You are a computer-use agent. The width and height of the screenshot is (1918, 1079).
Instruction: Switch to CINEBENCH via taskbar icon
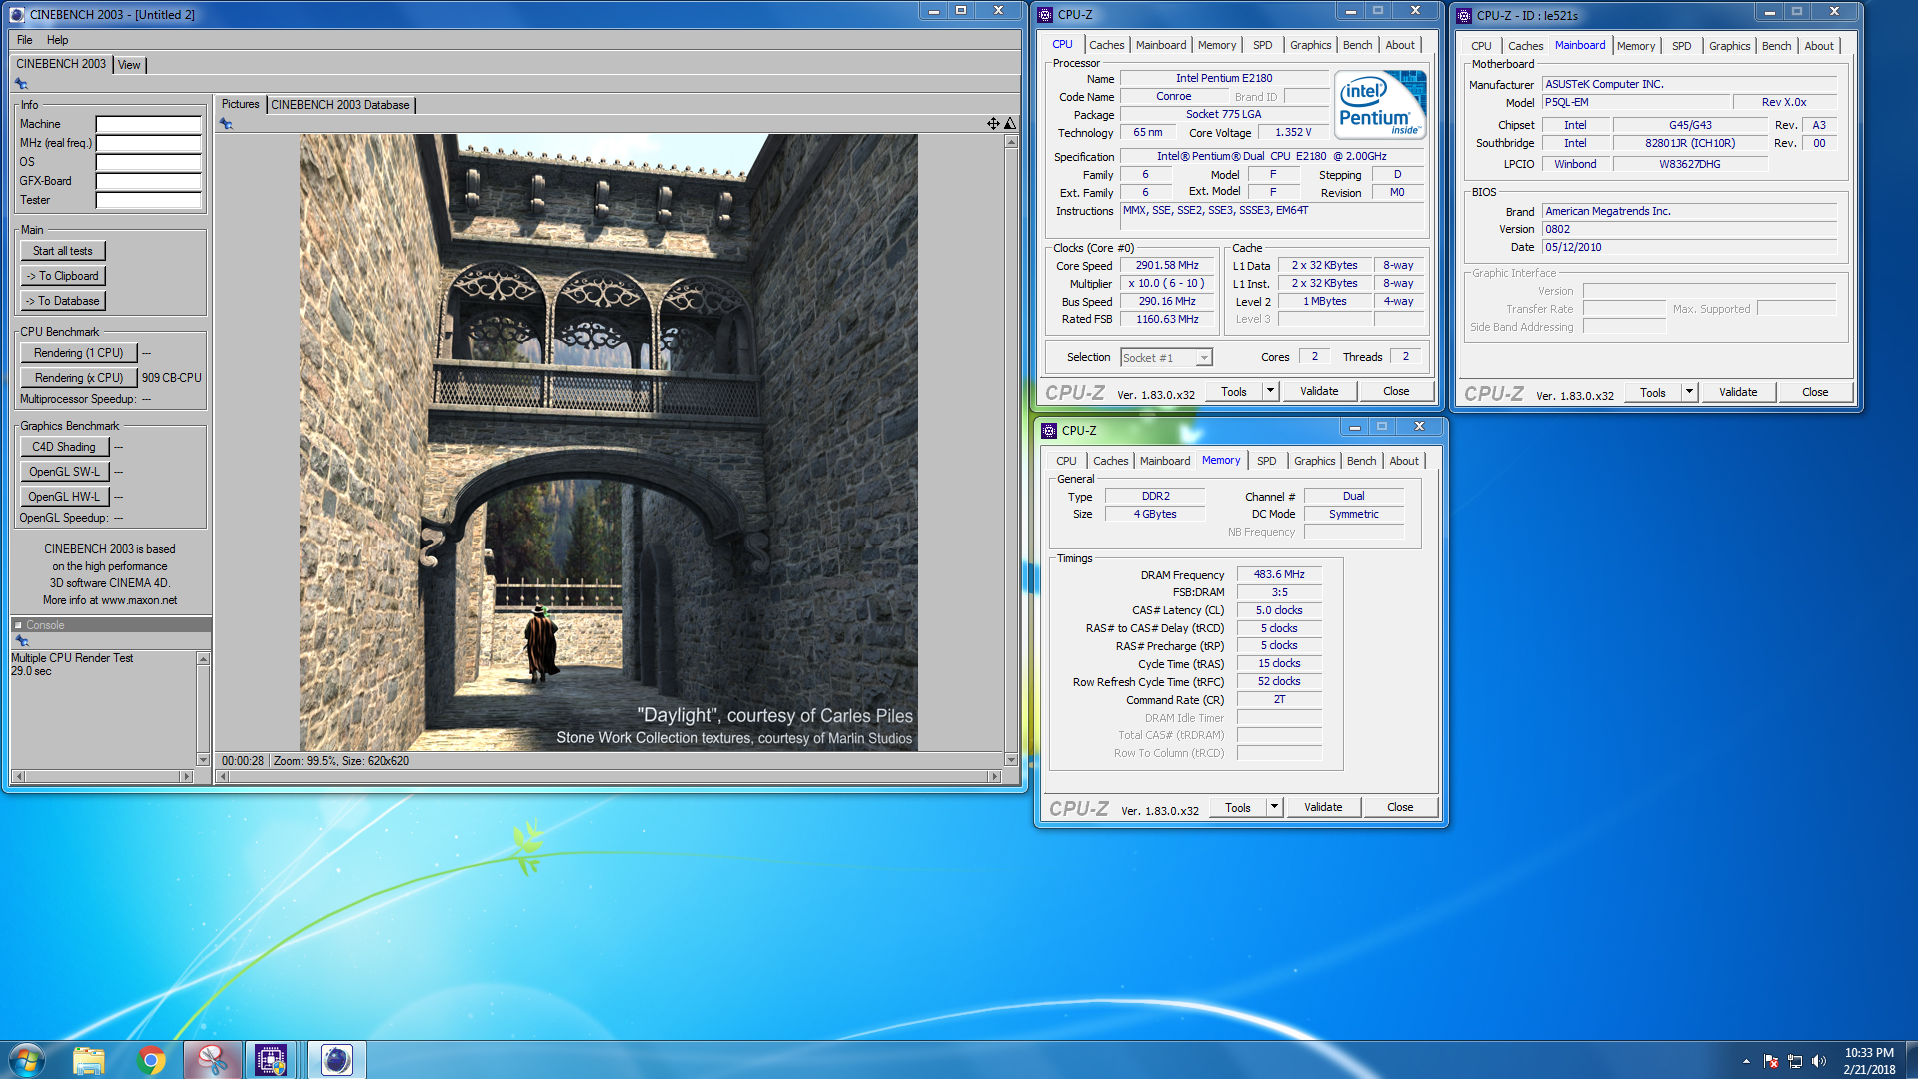coord(336,1060)
